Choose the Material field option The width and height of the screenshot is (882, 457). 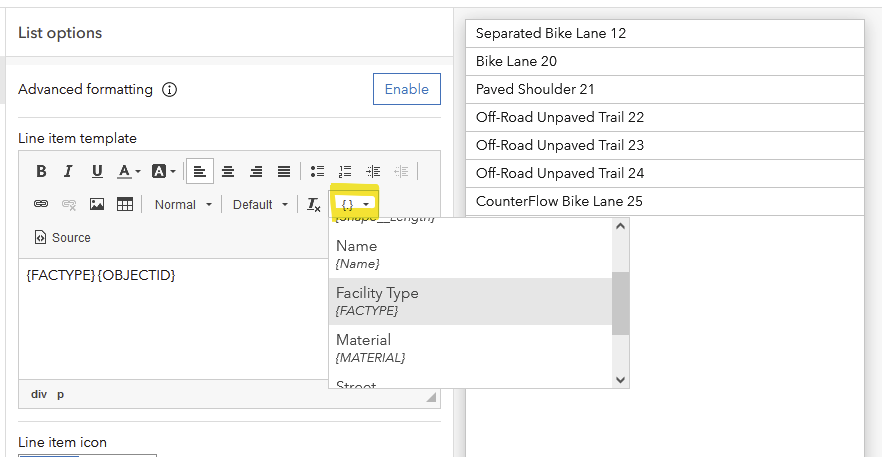(470, 348)
